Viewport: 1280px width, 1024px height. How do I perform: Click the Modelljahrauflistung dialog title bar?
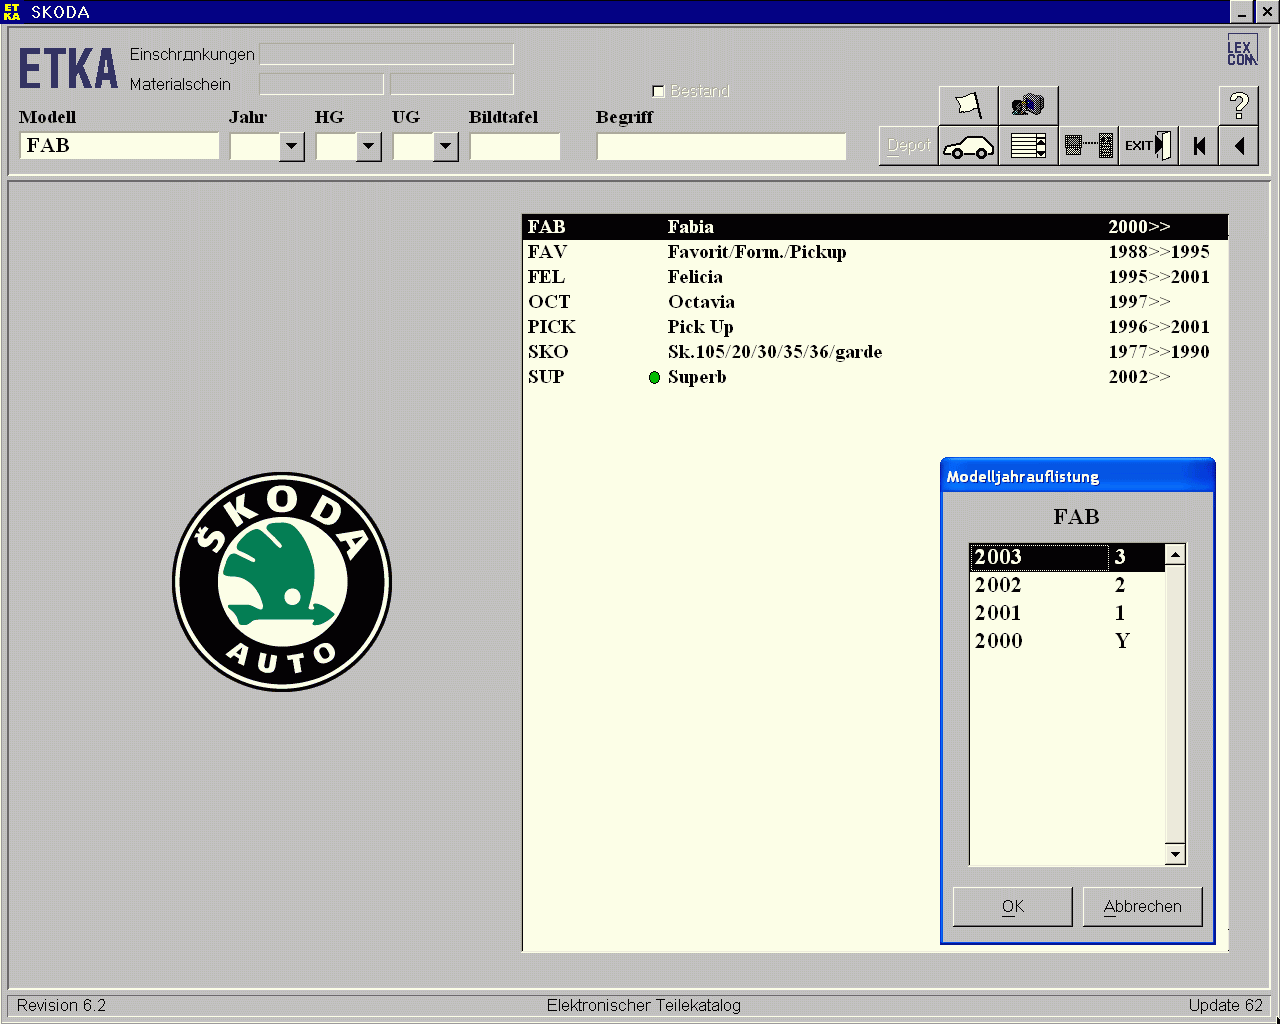(x=1078, y=476)
